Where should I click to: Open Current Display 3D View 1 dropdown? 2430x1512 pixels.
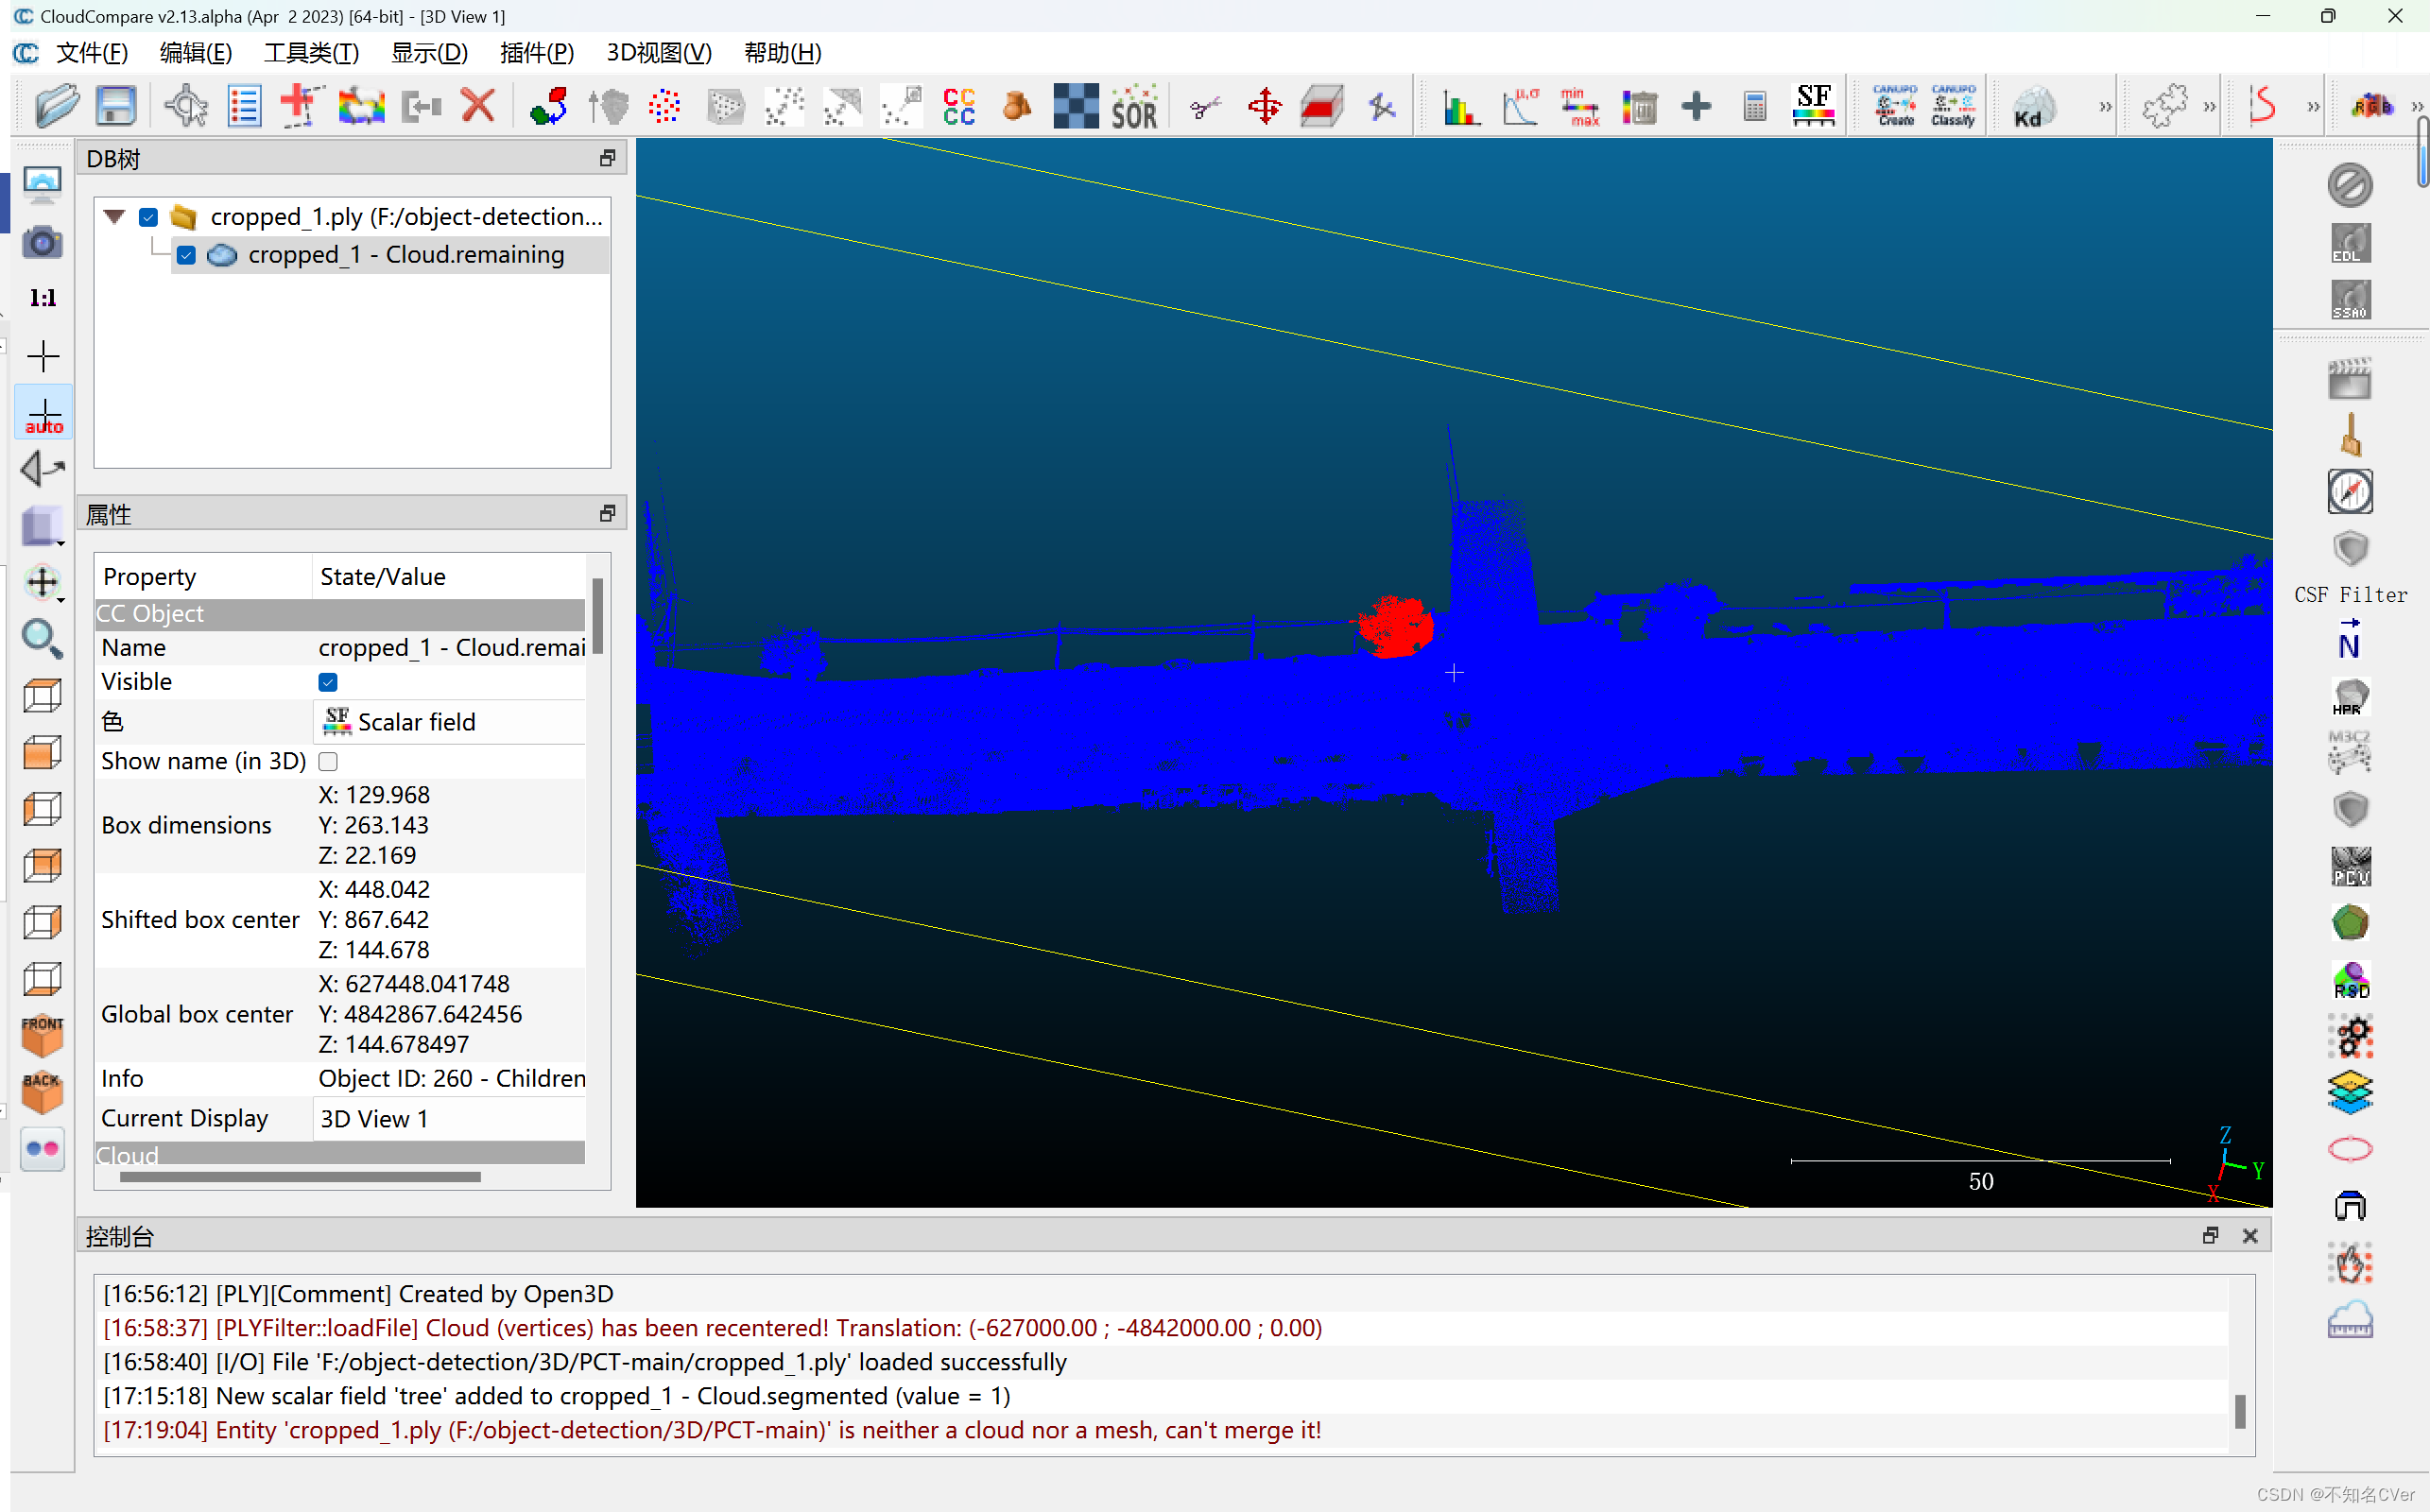[x=450, y=1119]
